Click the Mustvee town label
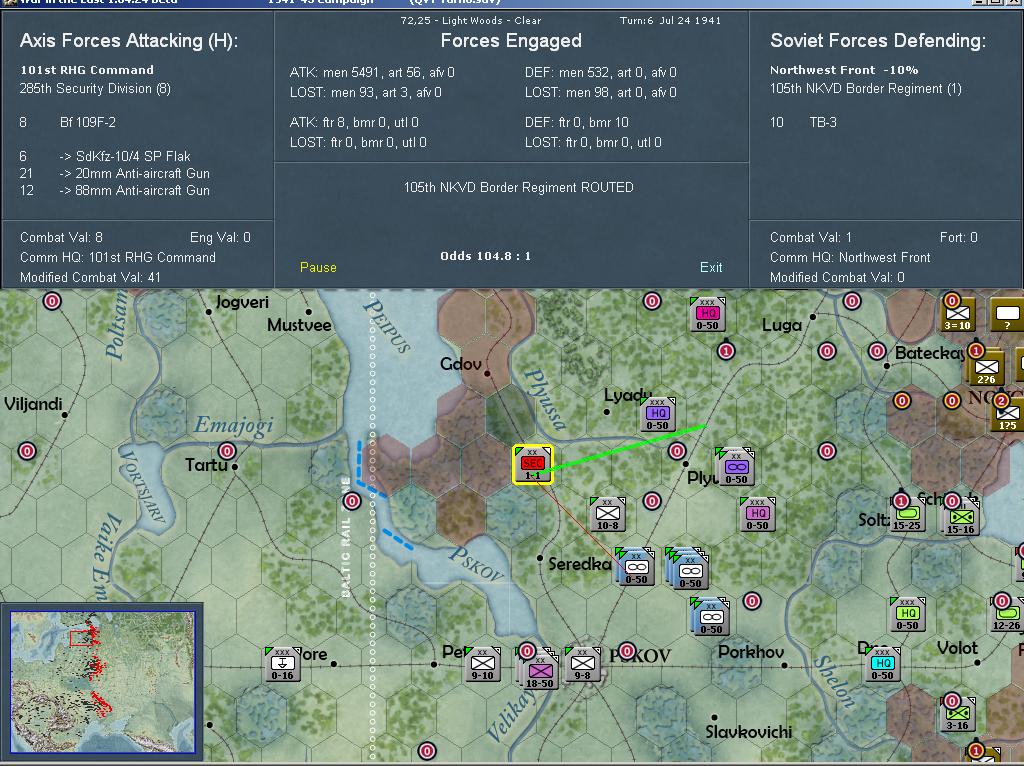Screen dimensions: 1024x766 [299, 325]
